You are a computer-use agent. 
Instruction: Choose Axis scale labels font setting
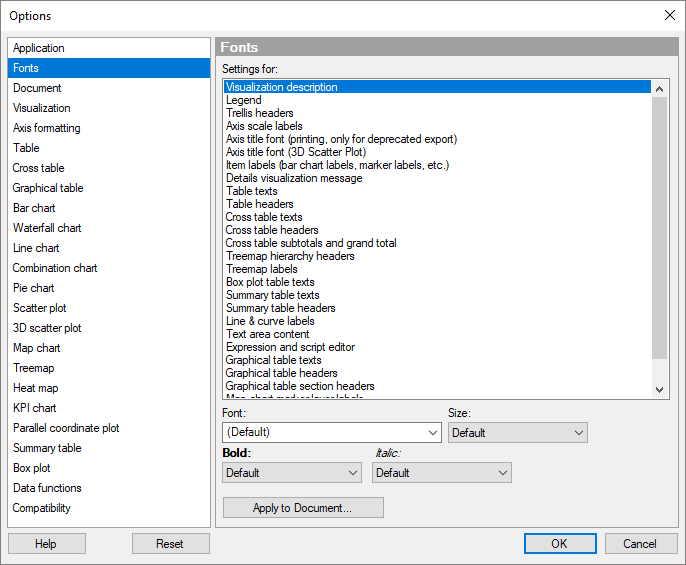point(264,126)
